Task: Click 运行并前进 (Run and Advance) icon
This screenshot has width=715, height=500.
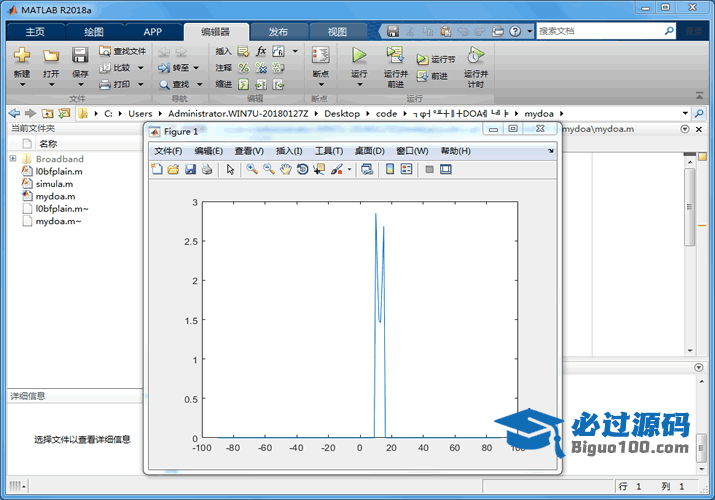Action: [395, 55]
